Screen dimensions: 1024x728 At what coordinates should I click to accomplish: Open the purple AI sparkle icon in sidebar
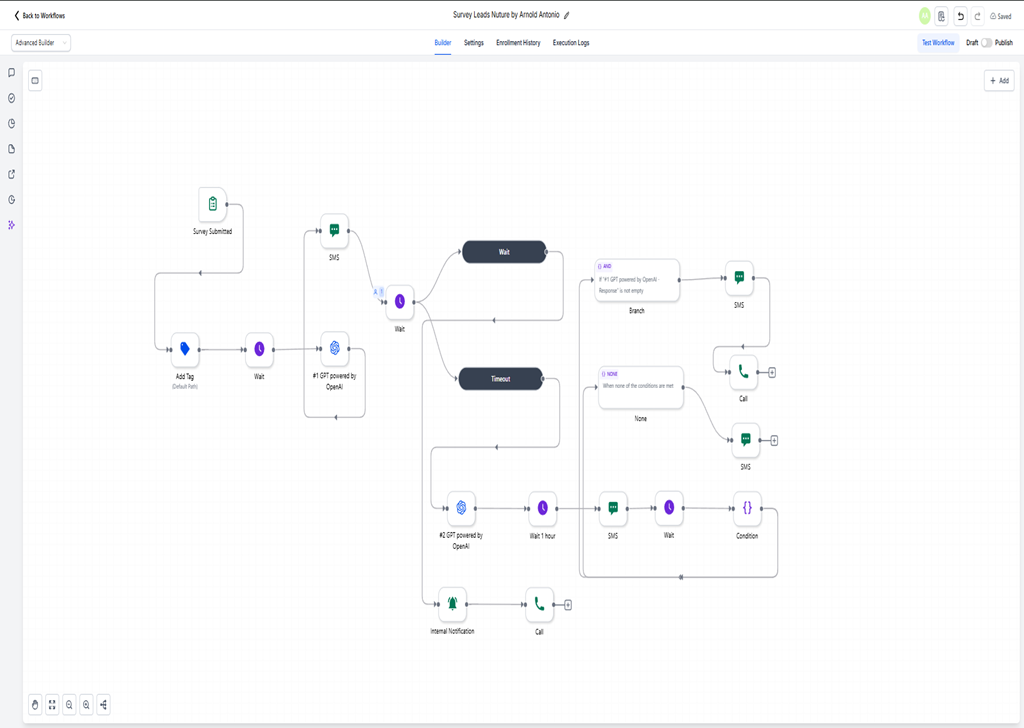coord(11,225)
